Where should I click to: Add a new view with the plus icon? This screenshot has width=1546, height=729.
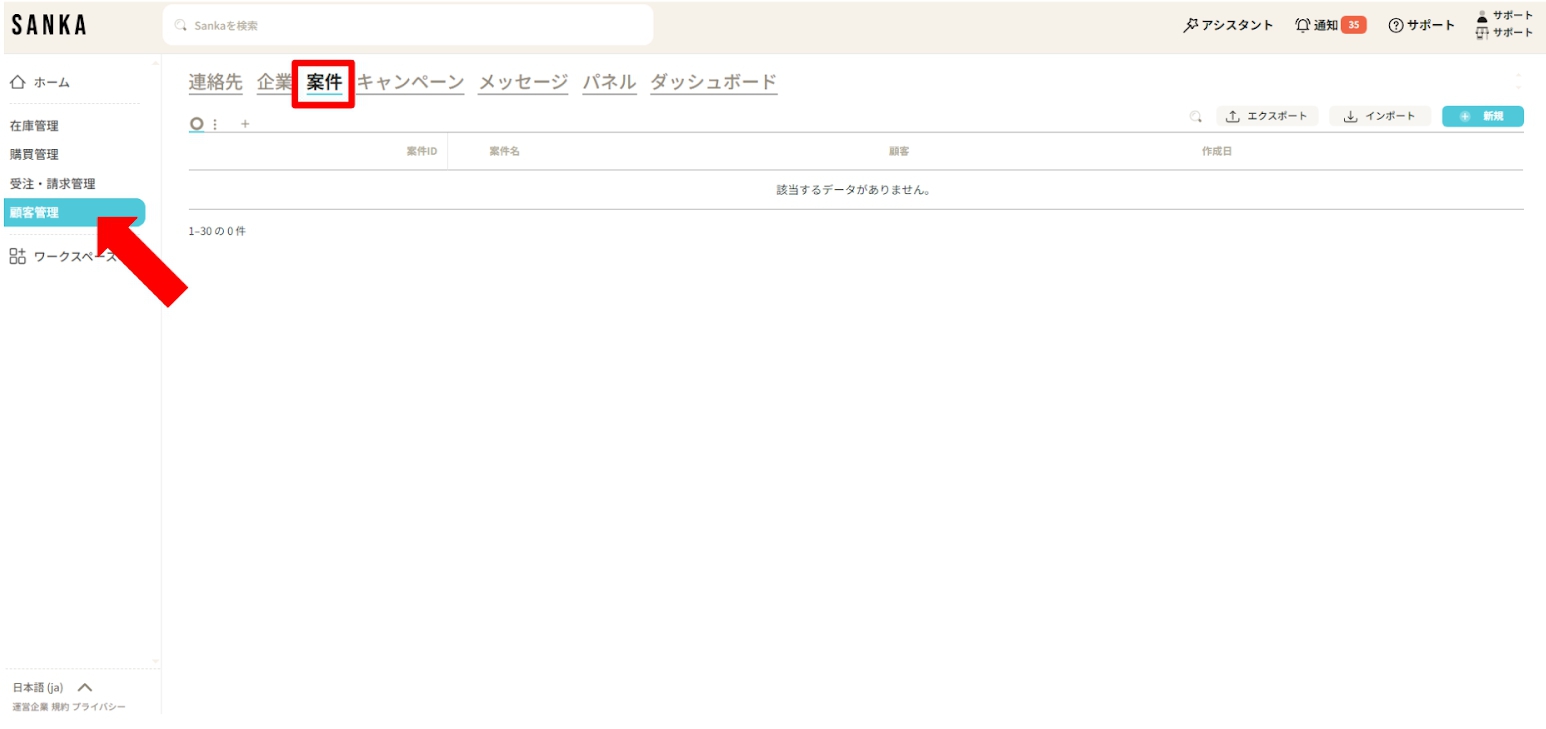[245, 124]
